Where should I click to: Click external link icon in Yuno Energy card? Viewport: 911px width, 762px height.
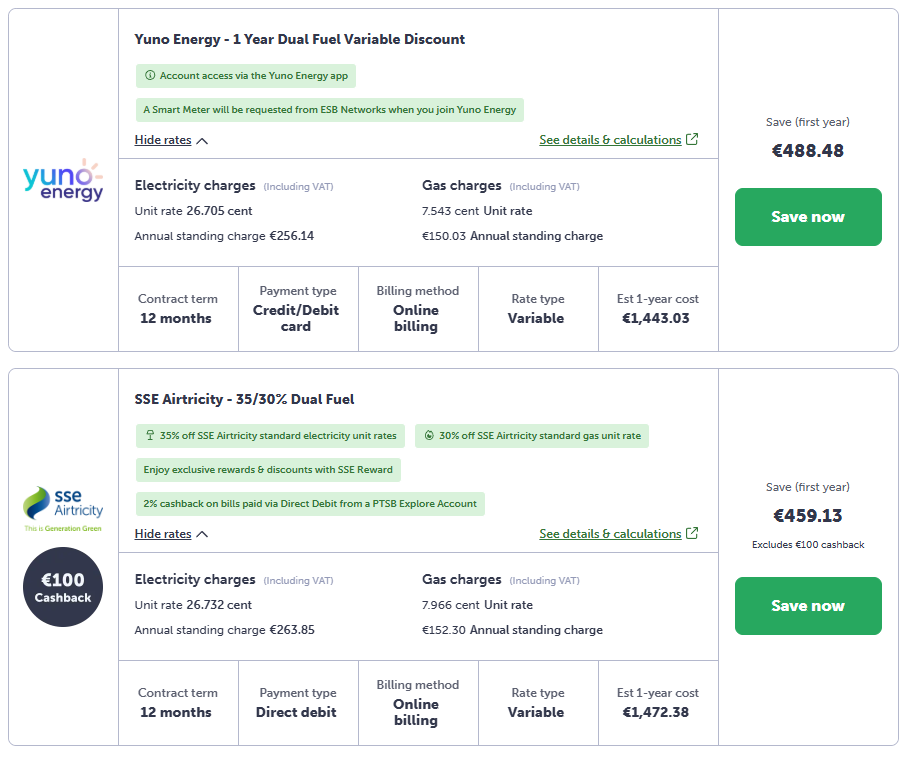(692, 140)
